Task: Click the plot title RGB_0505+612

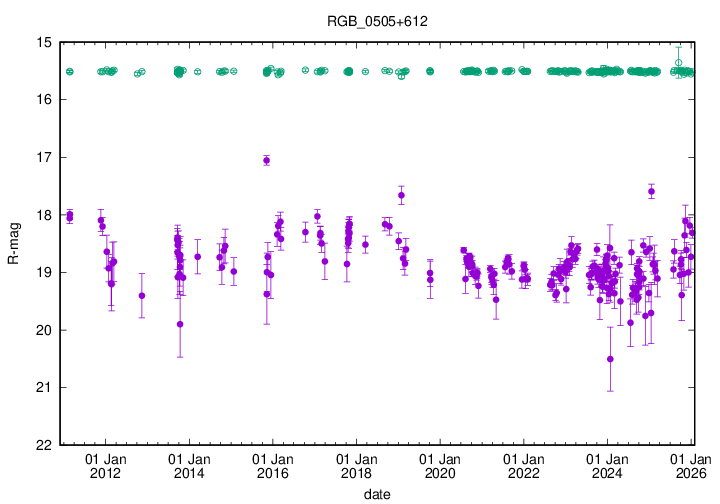Action: coord(370,21)
